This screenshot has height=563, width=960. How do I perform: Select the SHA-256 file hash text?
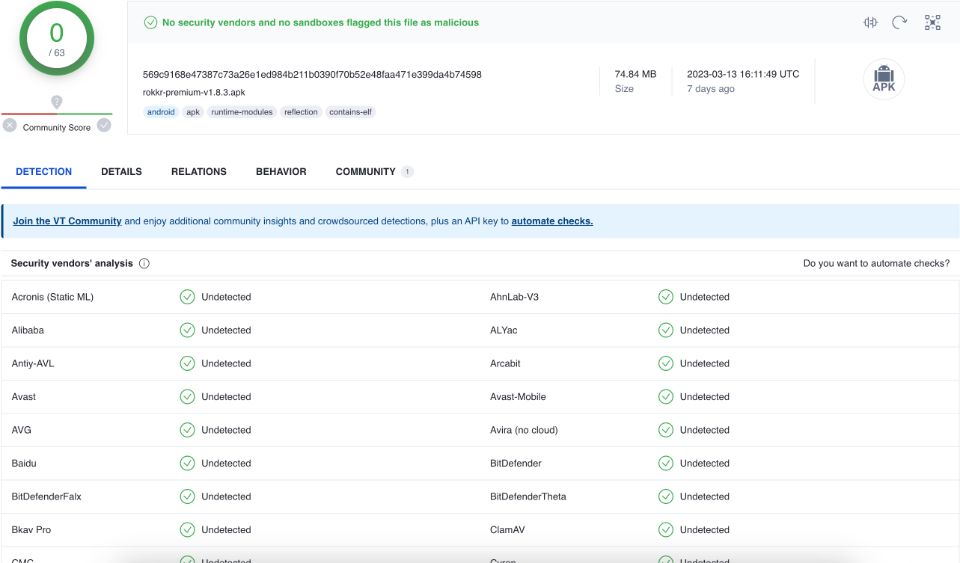click(x=312, y=75)
